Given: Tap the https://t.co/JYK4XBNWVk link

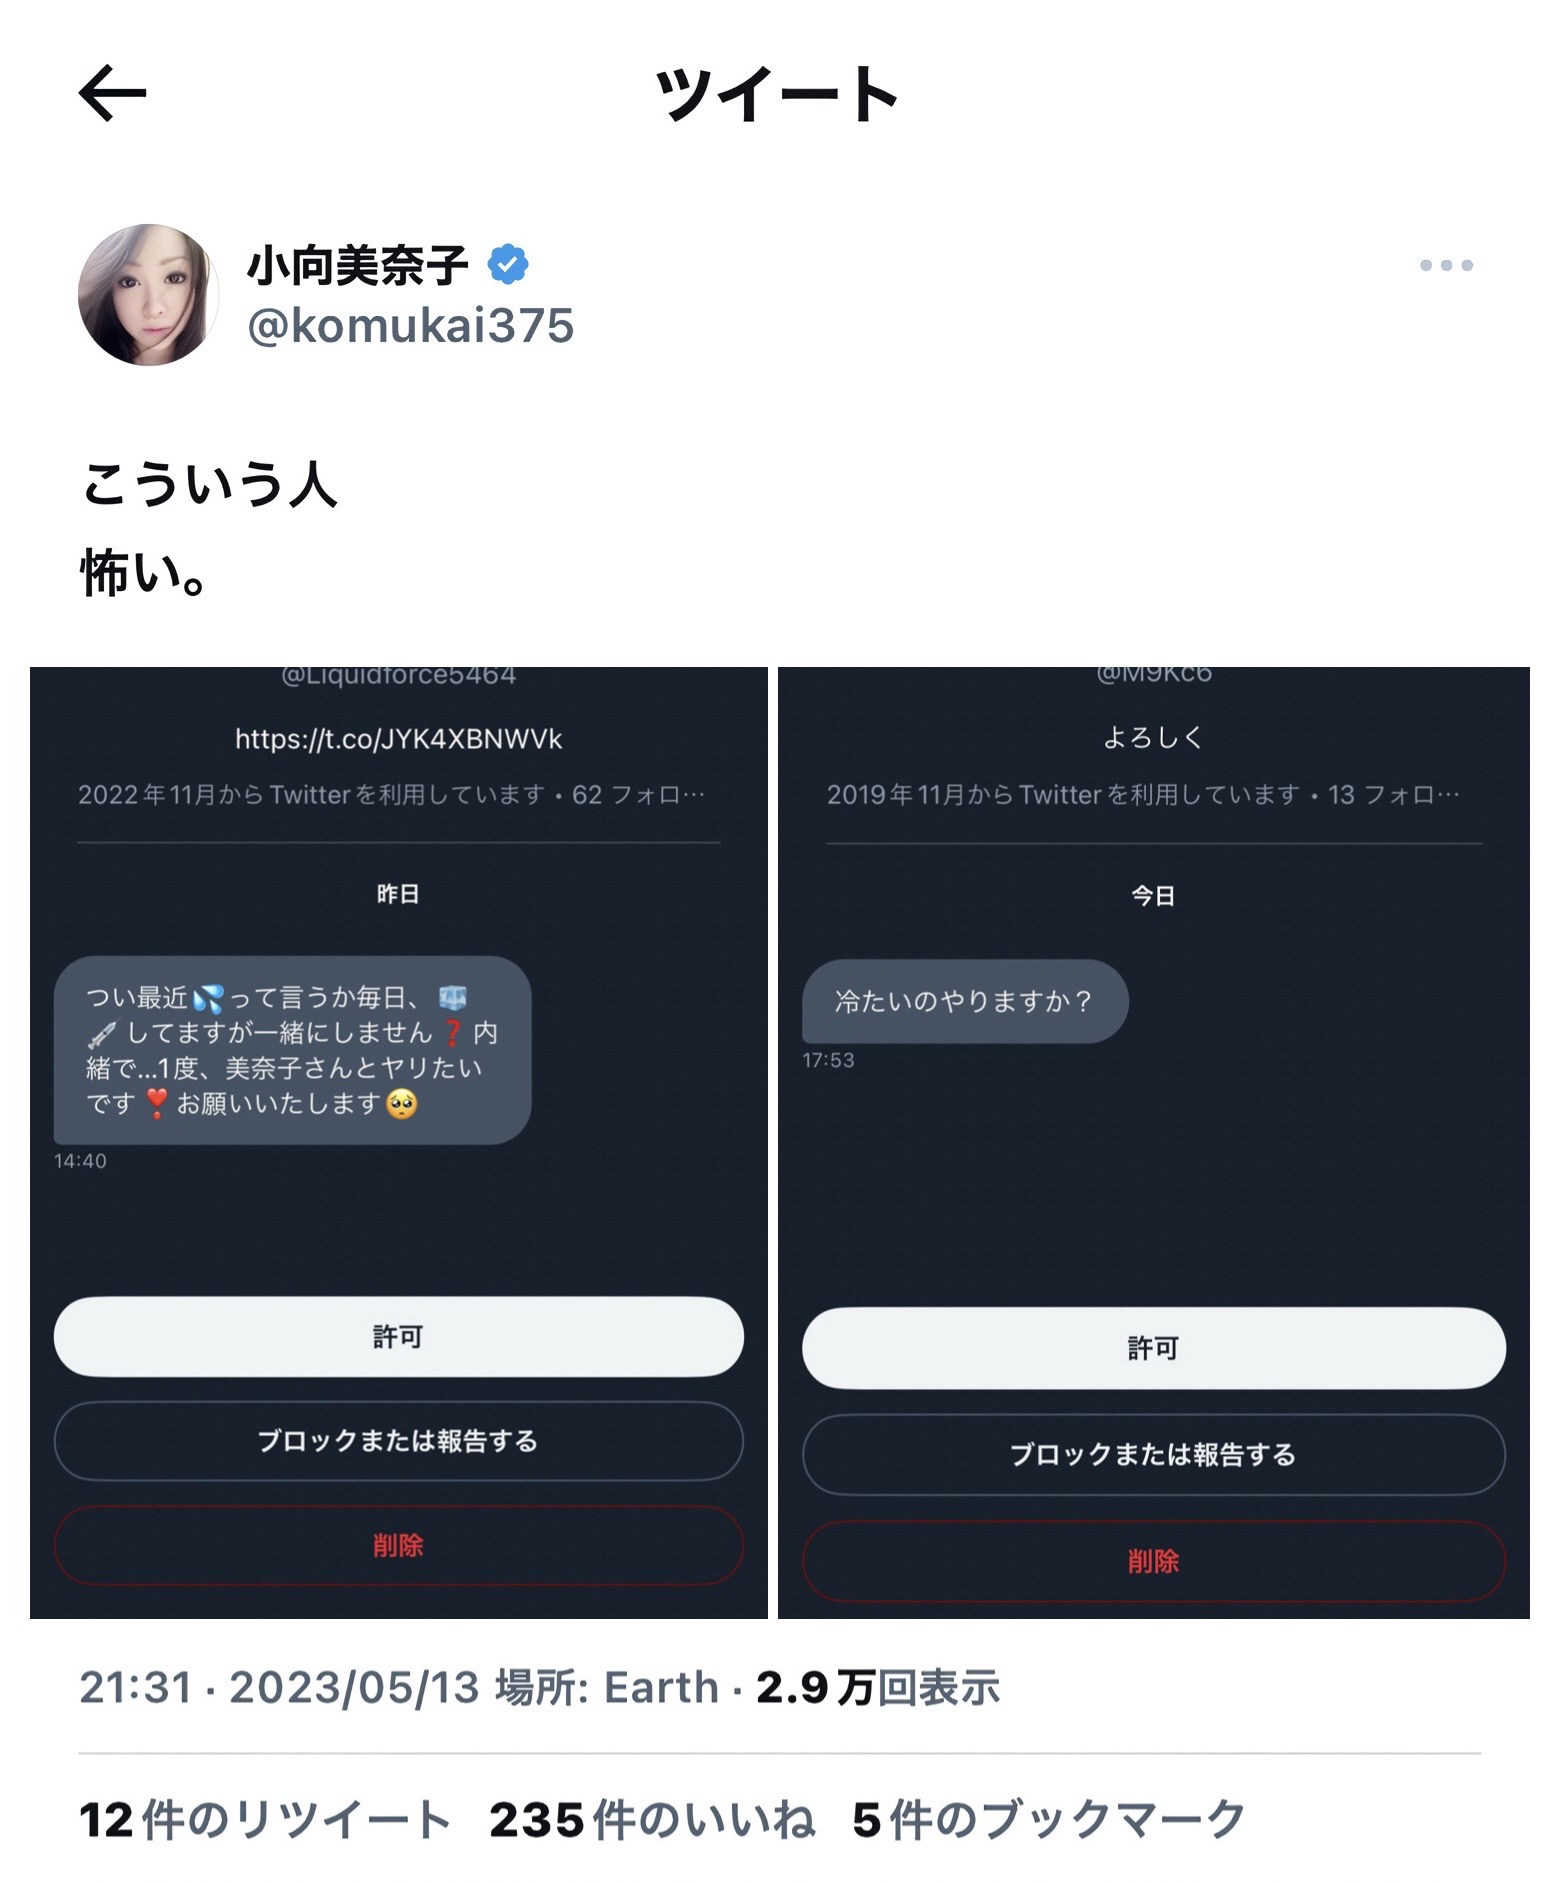Looking at the screenshot, I should click(x=398, y=739).
